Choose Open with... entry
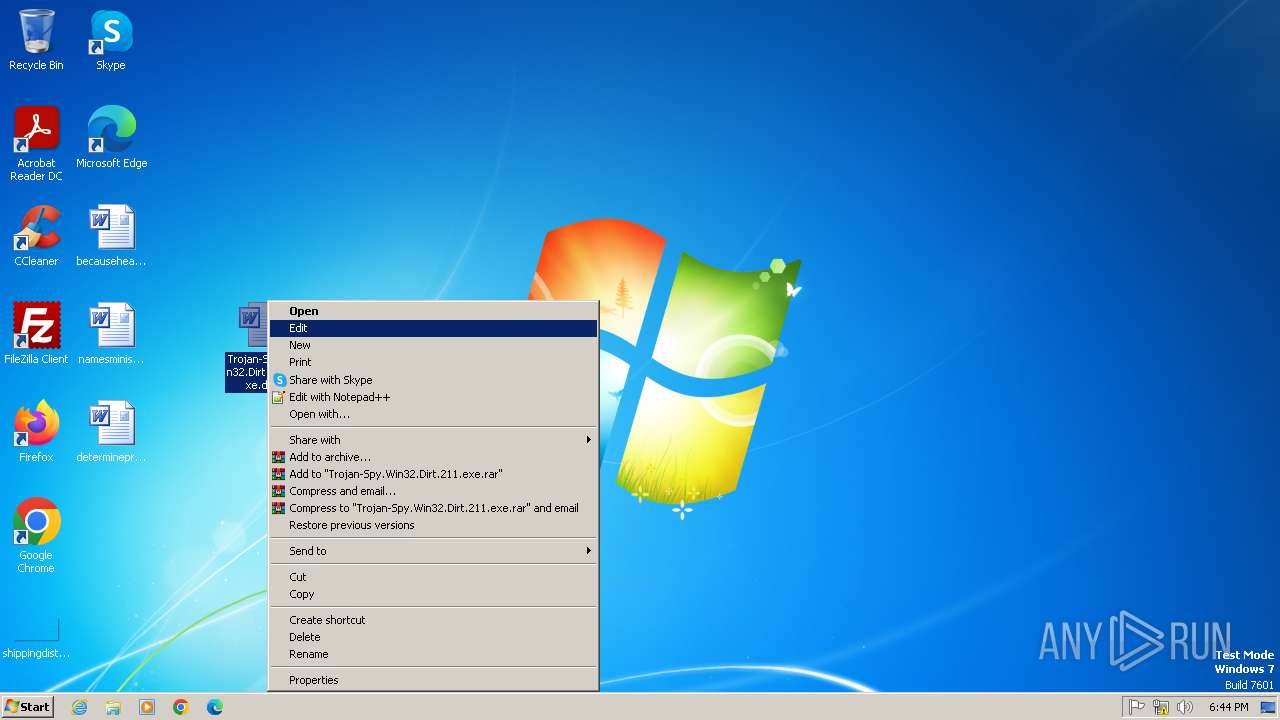Viewport: 1280px width, 720px height. click(x=433, y=414)
